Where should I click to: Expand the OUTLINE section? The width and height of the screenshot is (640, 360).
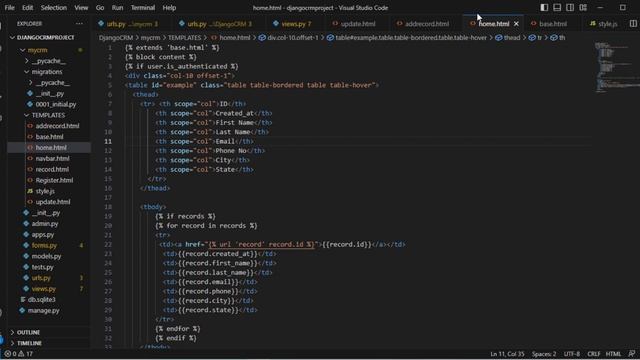(x=28, y=332)
